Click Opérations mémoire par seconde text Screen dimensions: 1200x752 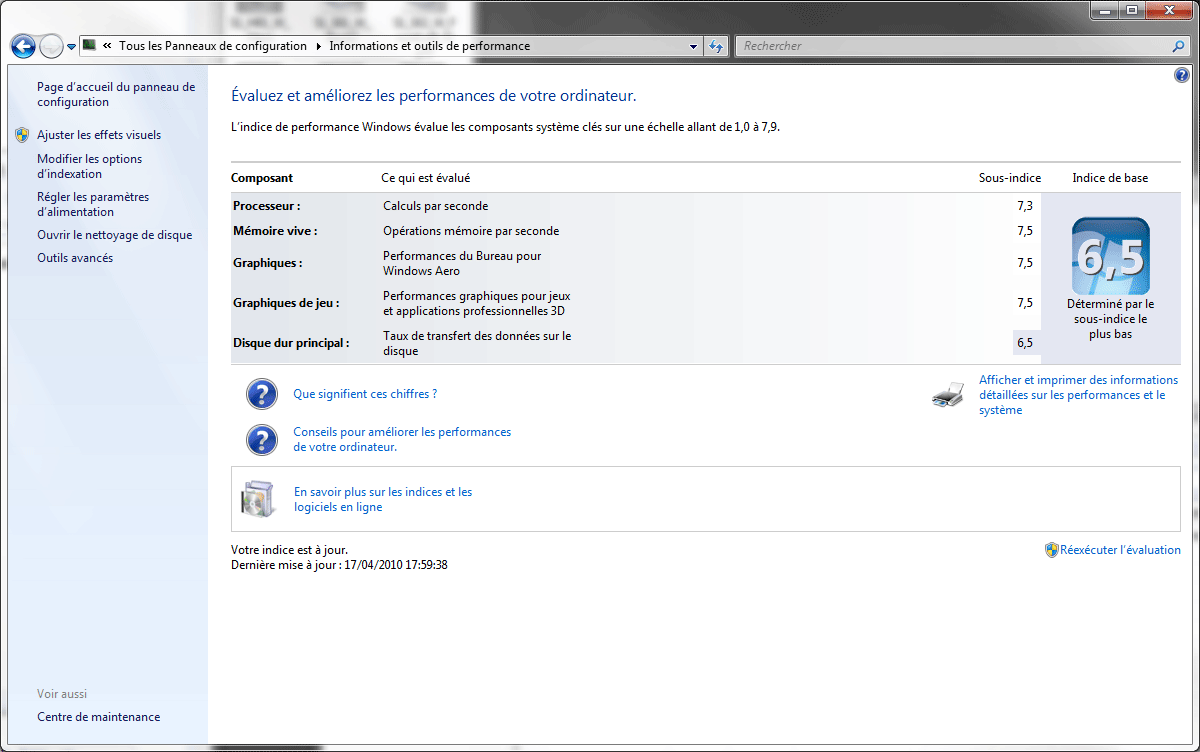tap(471, 231)
